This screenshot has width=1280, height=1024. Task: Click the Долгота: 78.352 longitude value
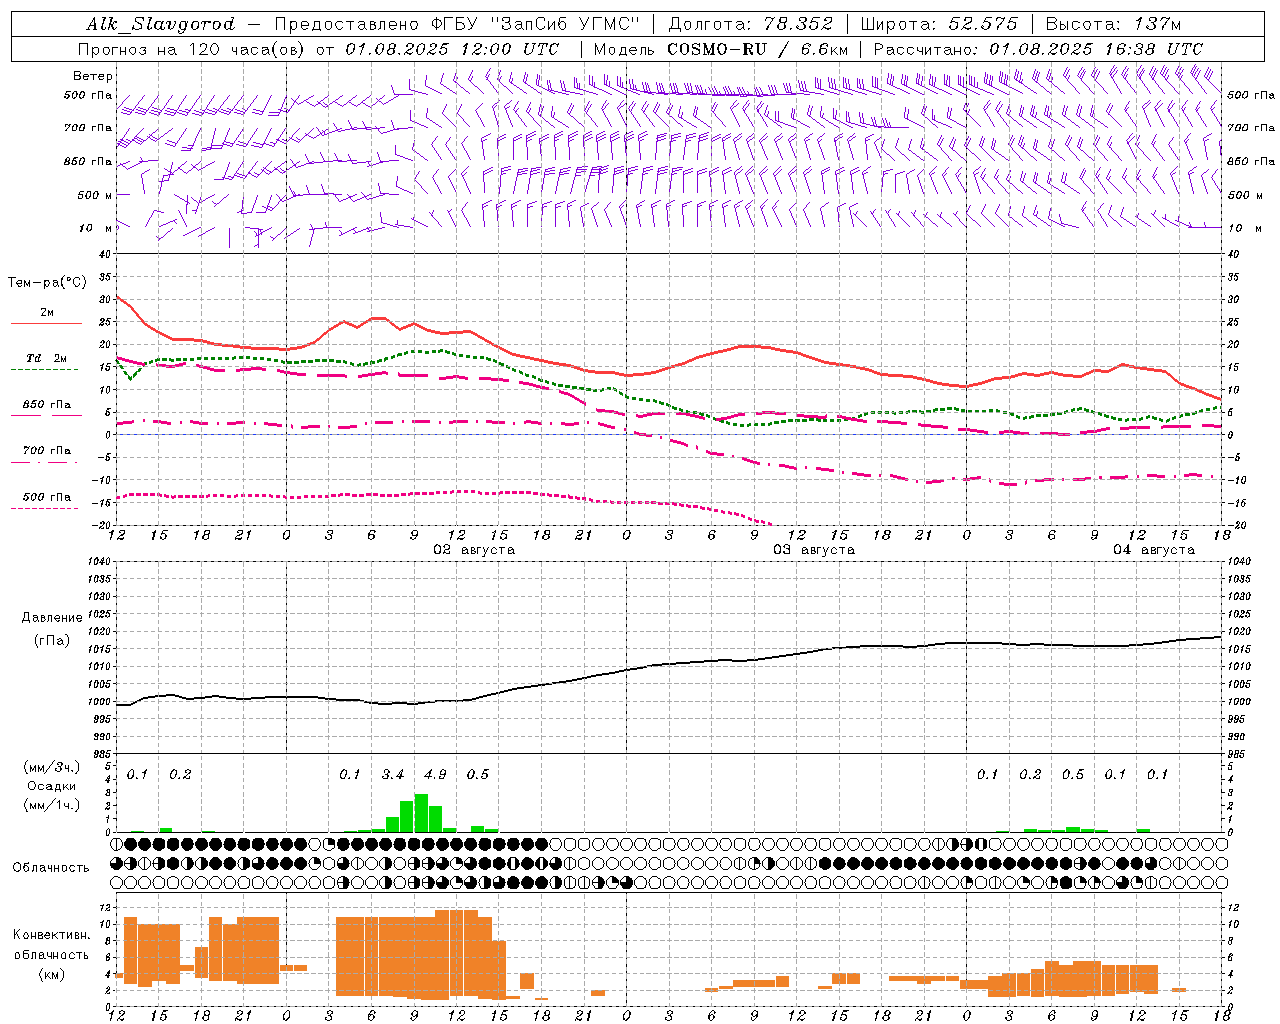[749, 24]
